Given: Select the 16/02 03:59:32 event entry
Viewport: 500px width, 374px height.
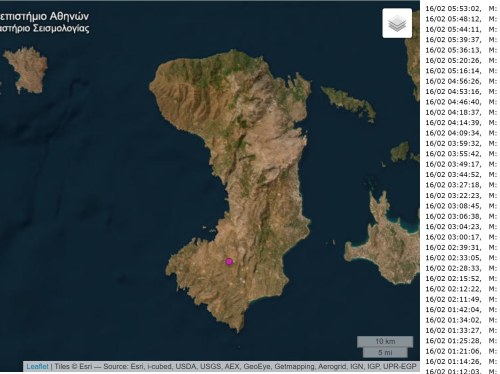Looking at the screenshot, I should click(461, 144).
